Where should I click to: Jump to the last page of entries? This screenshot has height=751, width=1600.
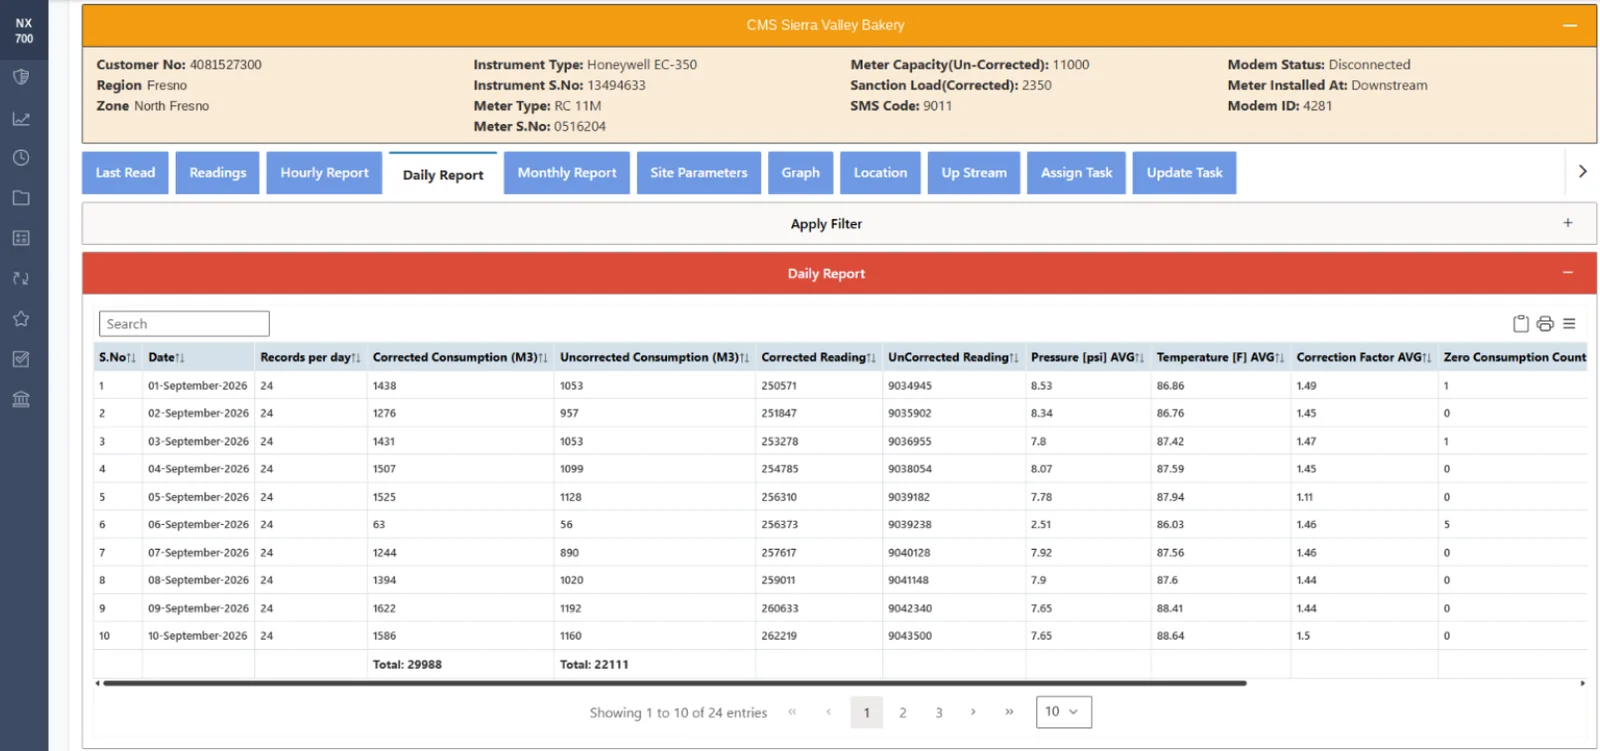click(x=1009, y=712)
